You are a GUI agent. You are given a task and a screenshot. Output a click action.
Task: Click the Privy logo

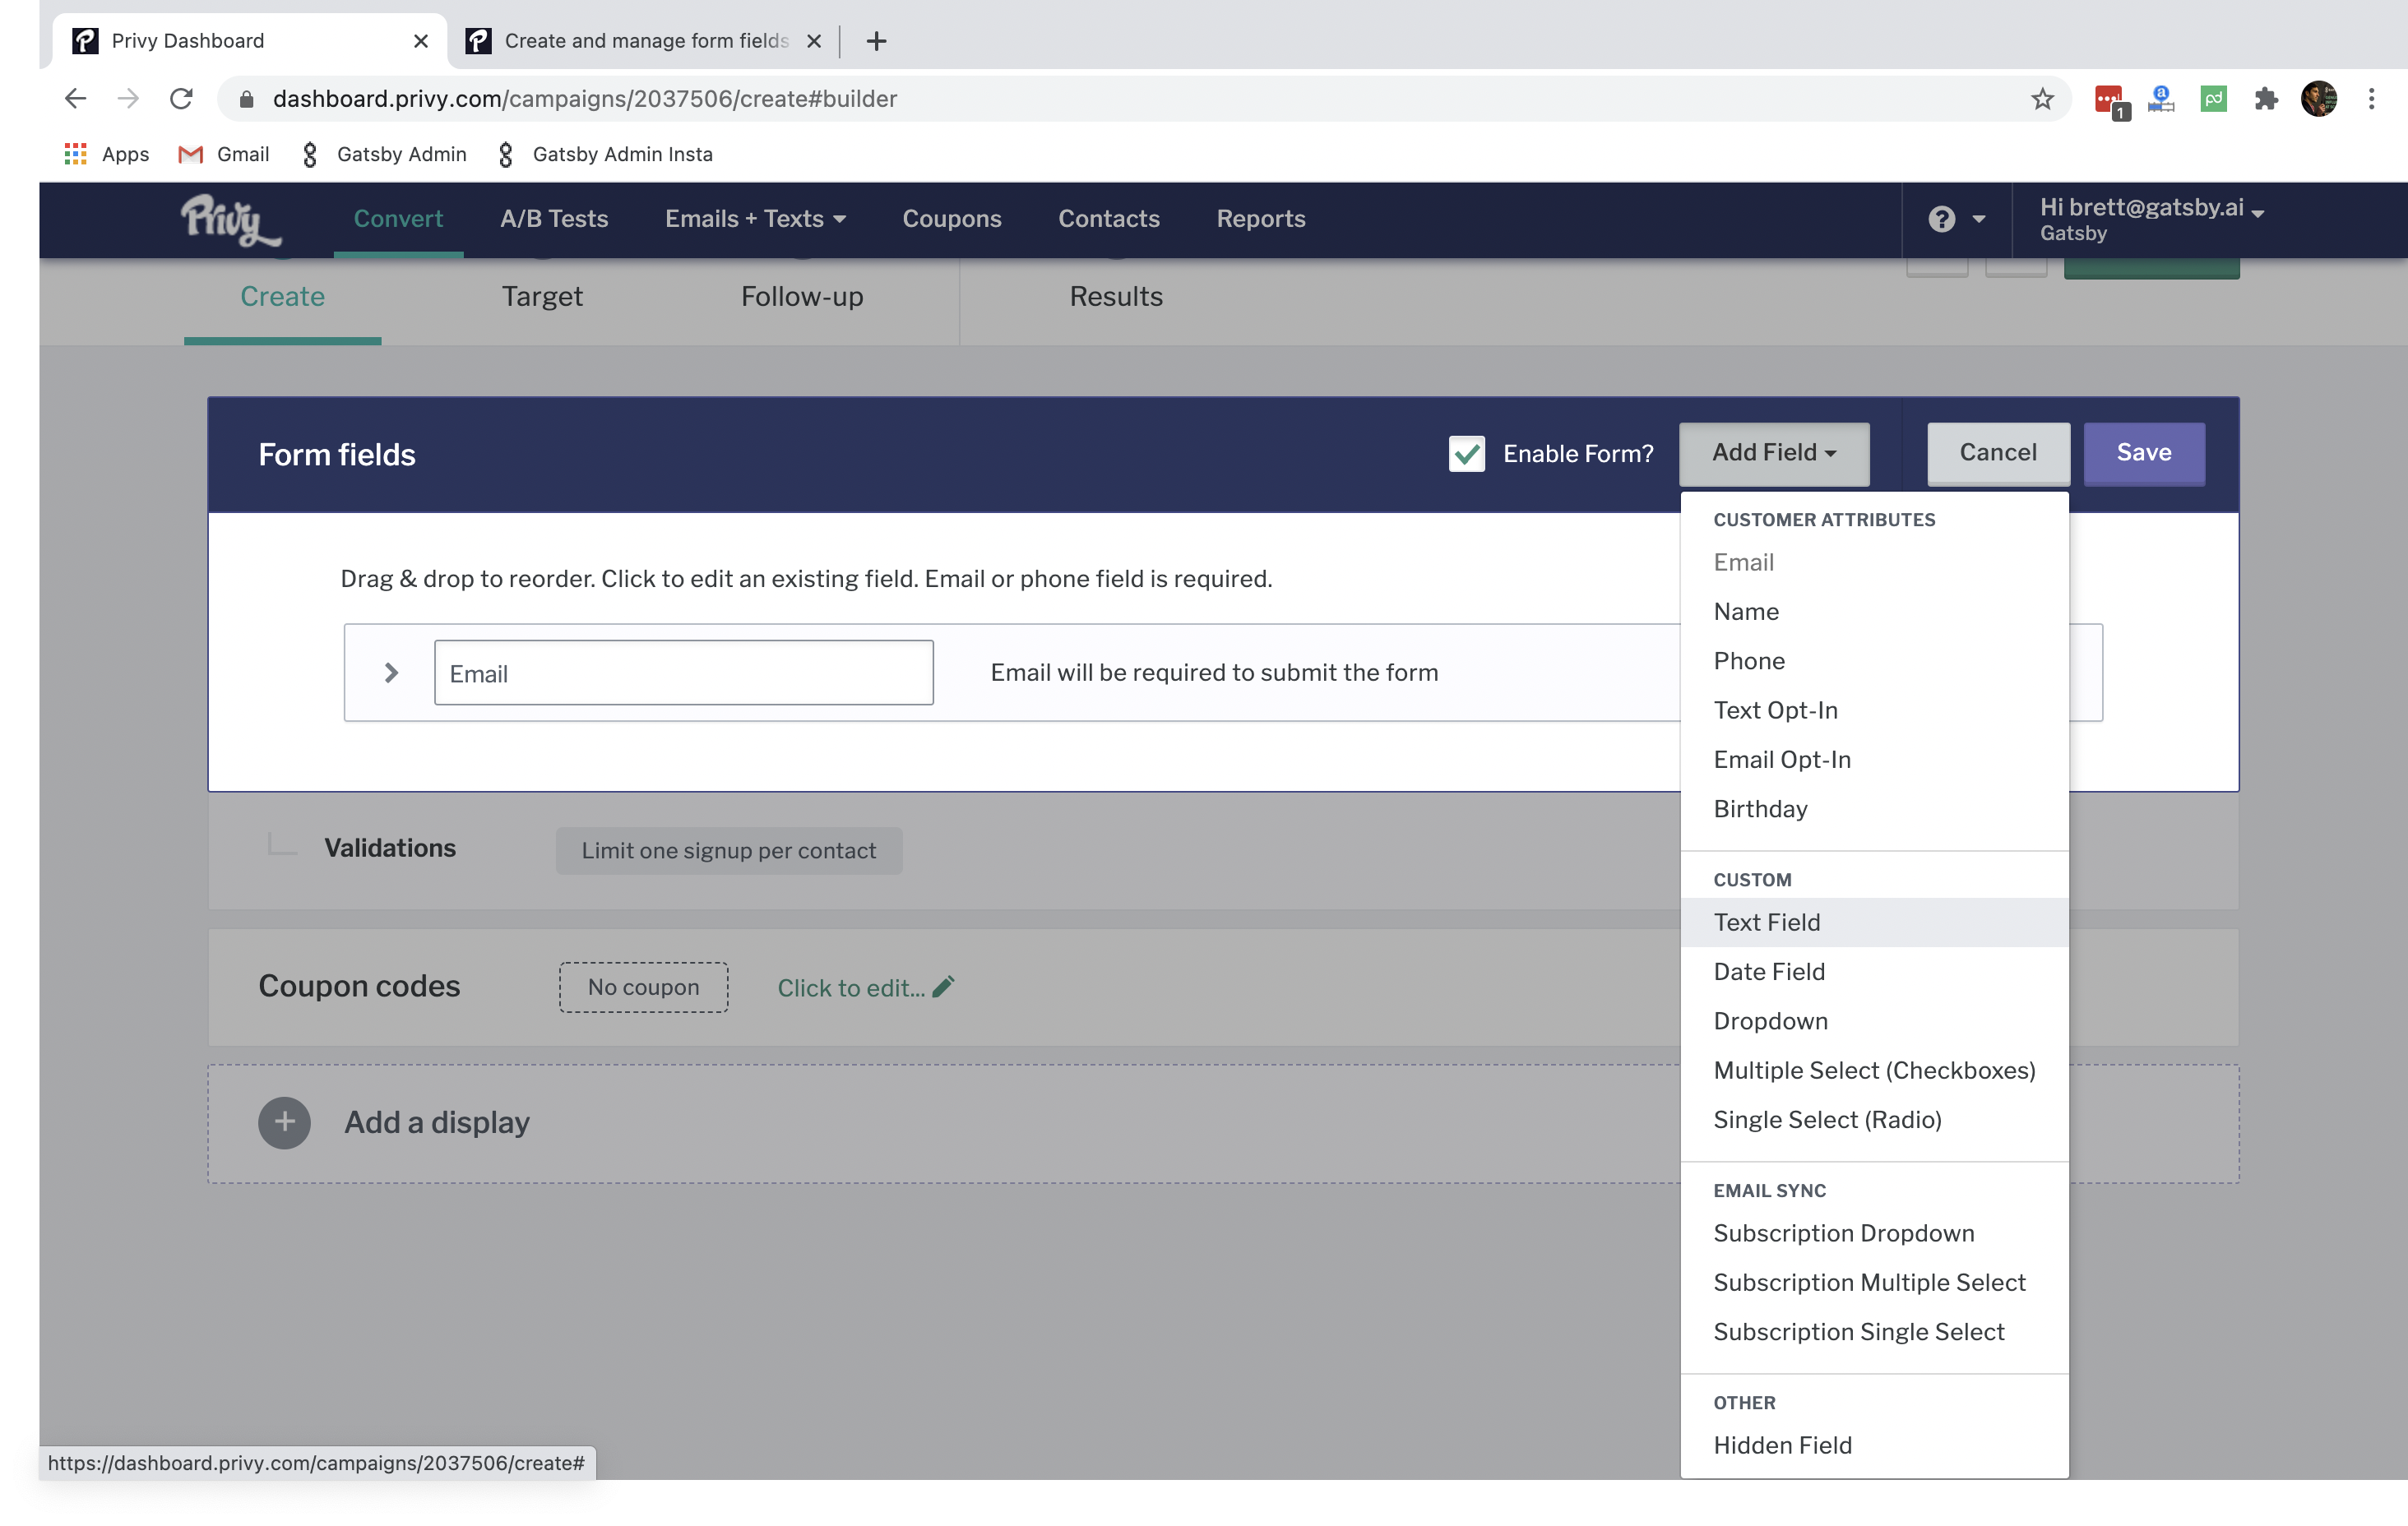click(231, 220)
